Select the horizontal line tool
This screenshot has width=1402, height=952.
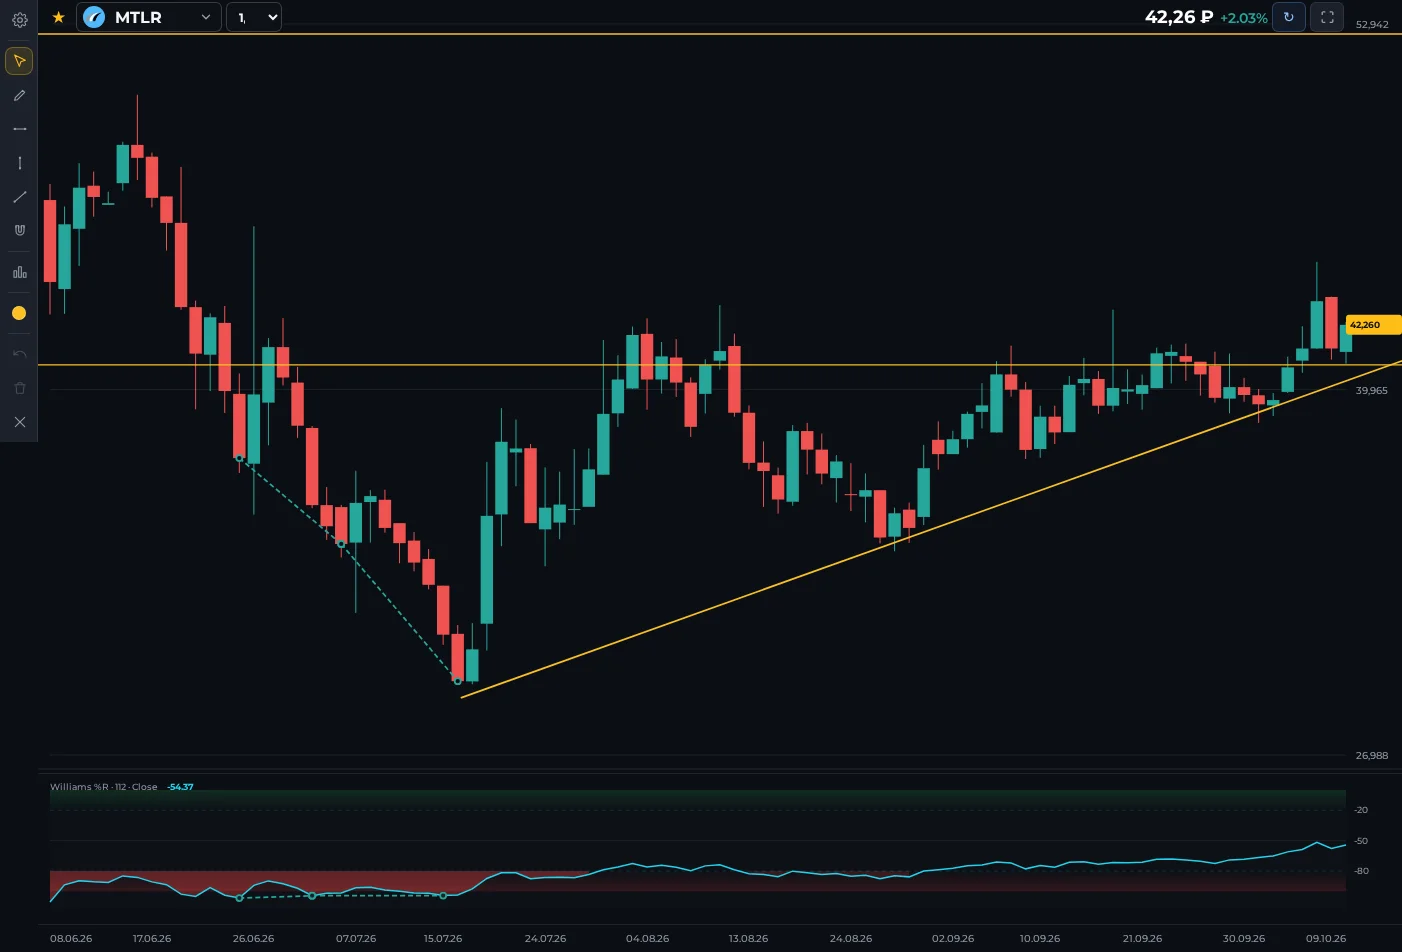pyautogui.click(x=19, y=129)
